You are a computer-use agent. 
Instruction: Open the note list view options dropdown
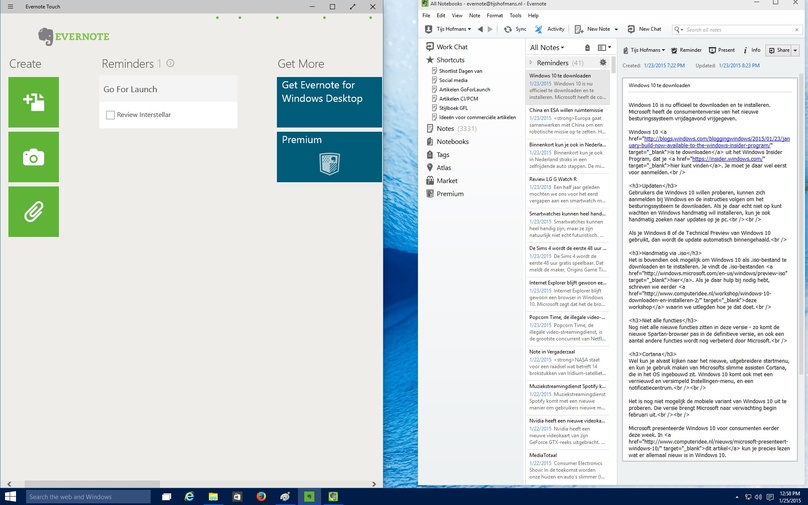pos(604,47)
